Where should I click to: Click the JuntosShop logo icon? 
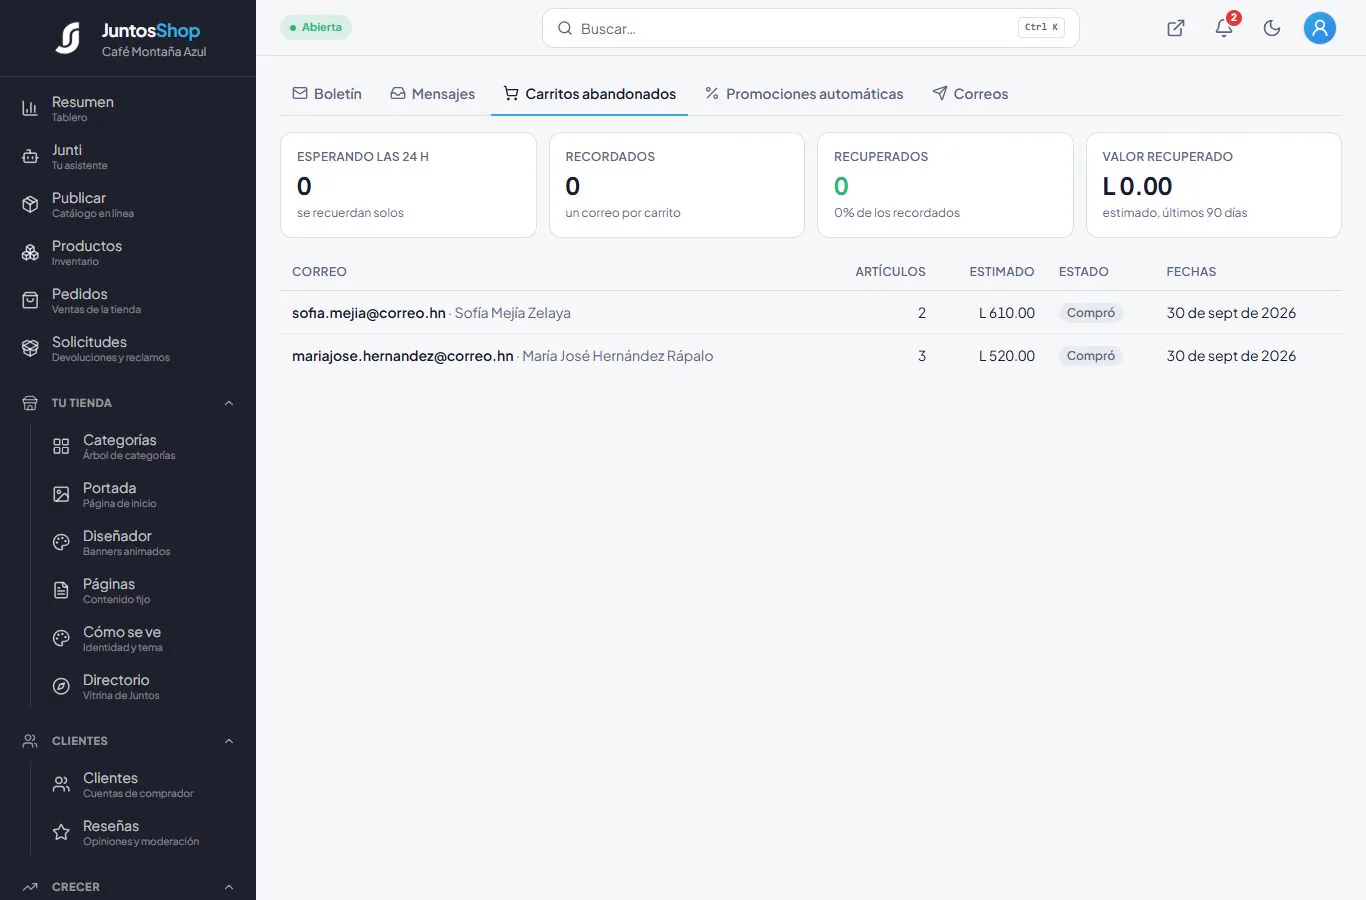(x=68, y=38)
